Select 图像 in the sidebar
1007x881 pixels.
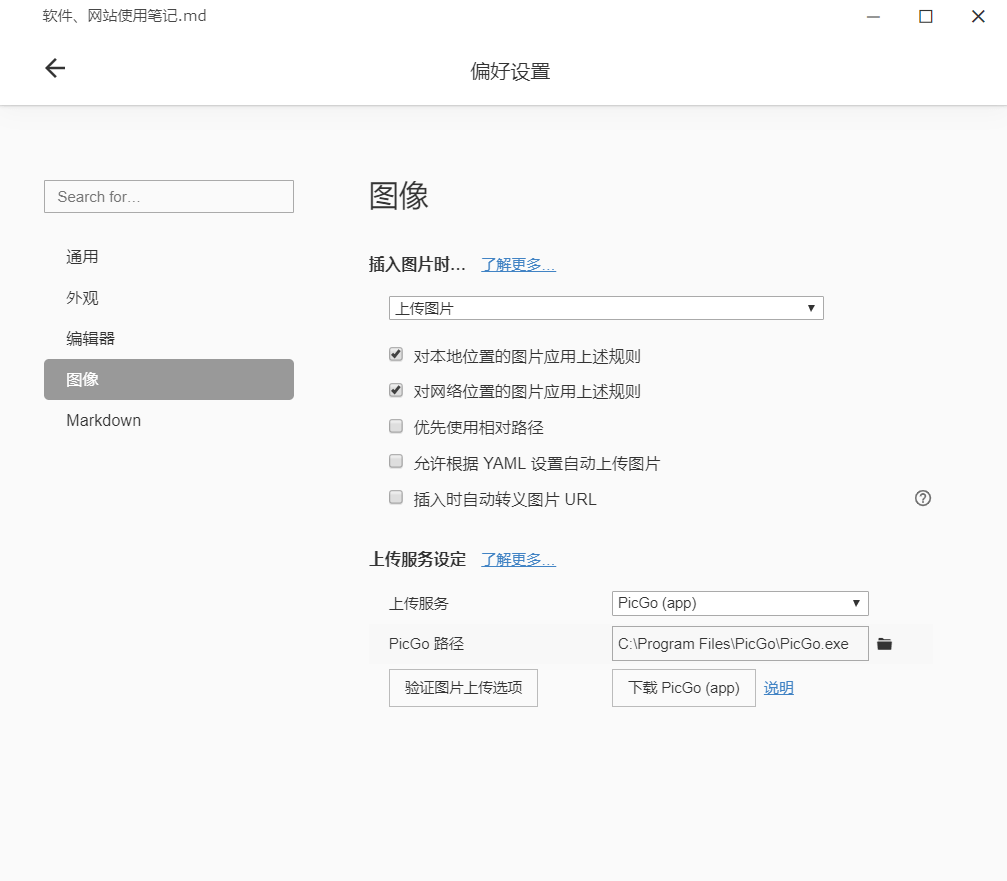tap(169, 379)
